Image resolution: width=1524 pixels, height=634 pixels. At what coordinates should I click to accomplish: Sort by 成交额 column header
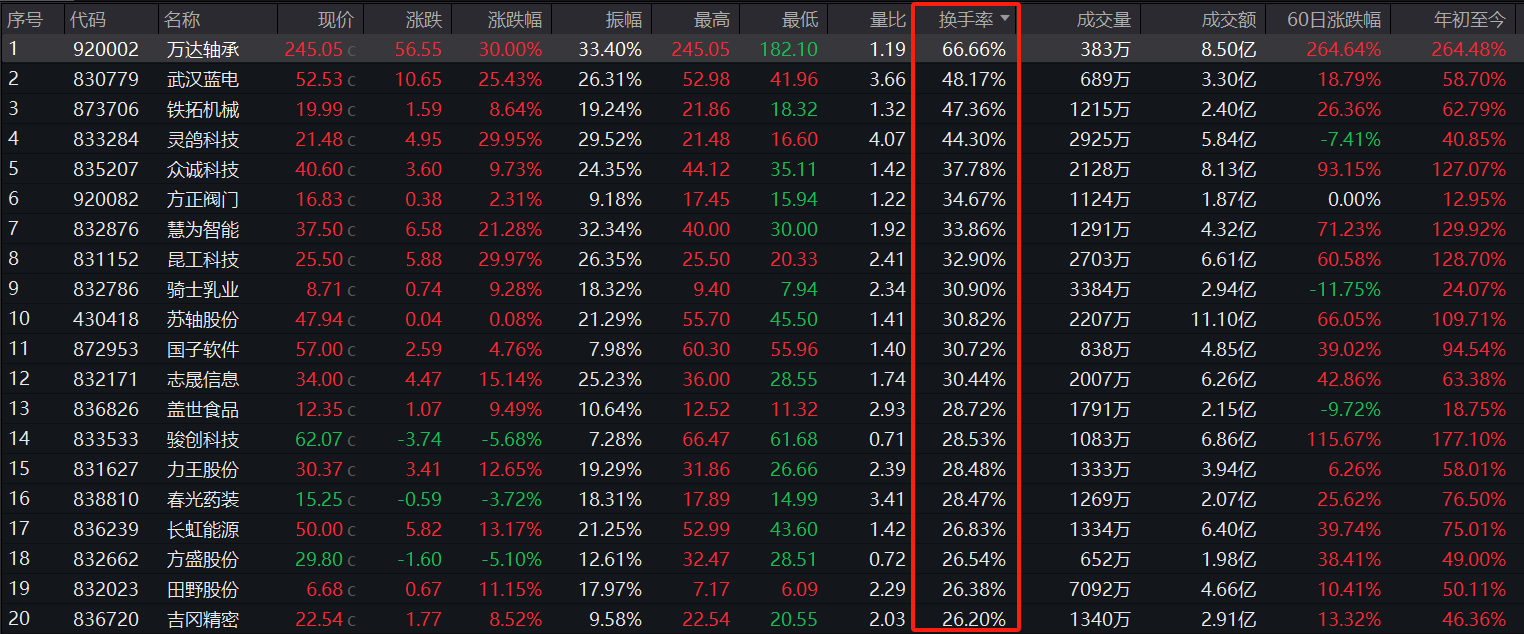coord(1229,19)
